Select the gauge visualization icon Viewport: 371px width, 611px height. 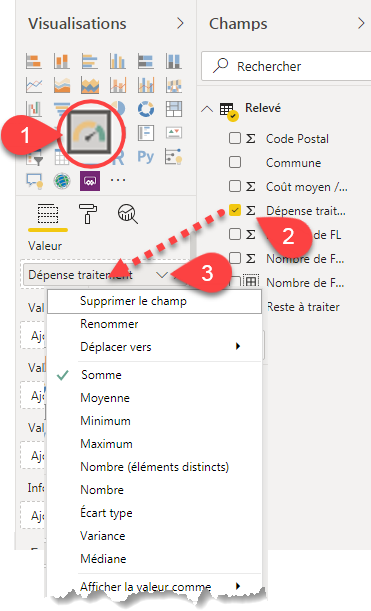coord(90,132)
